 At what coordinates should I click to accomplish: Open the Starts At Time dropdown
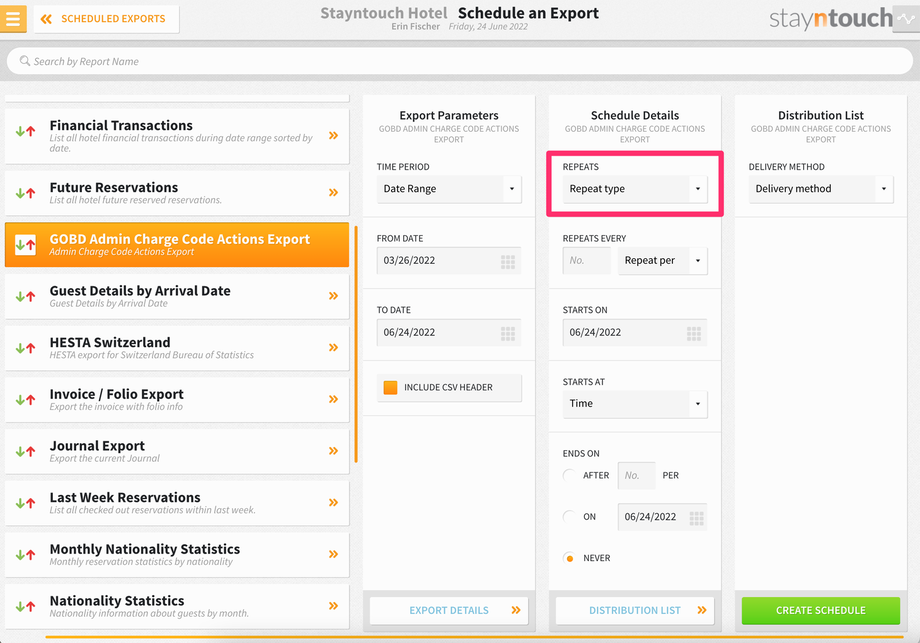635,404
